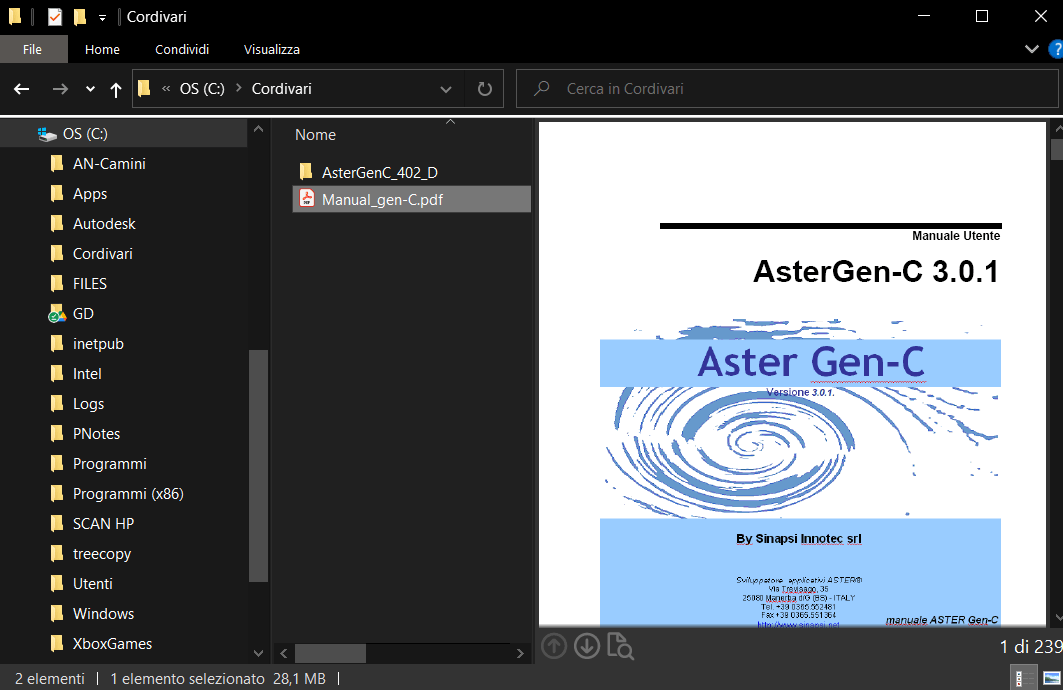1063x690 pixels.
Task: Click the New folder quick access icon
Action: coord(80,16)
